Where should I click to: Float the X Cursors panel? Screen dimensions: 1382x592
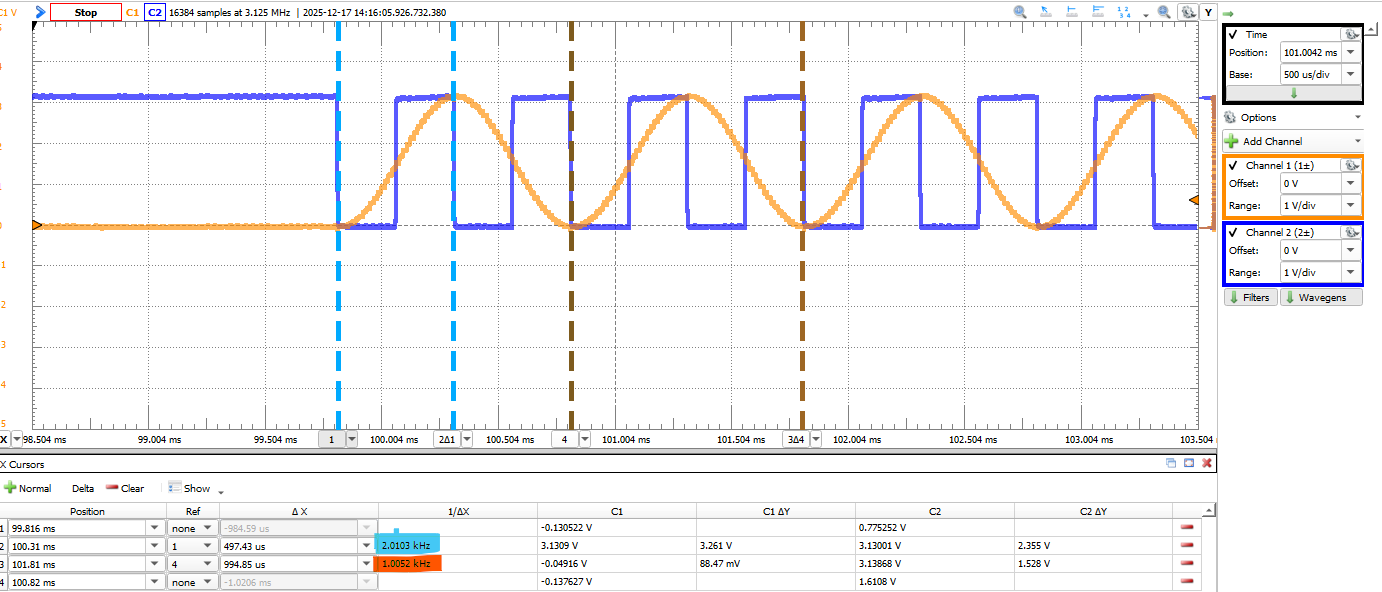tap(1171, 464)
